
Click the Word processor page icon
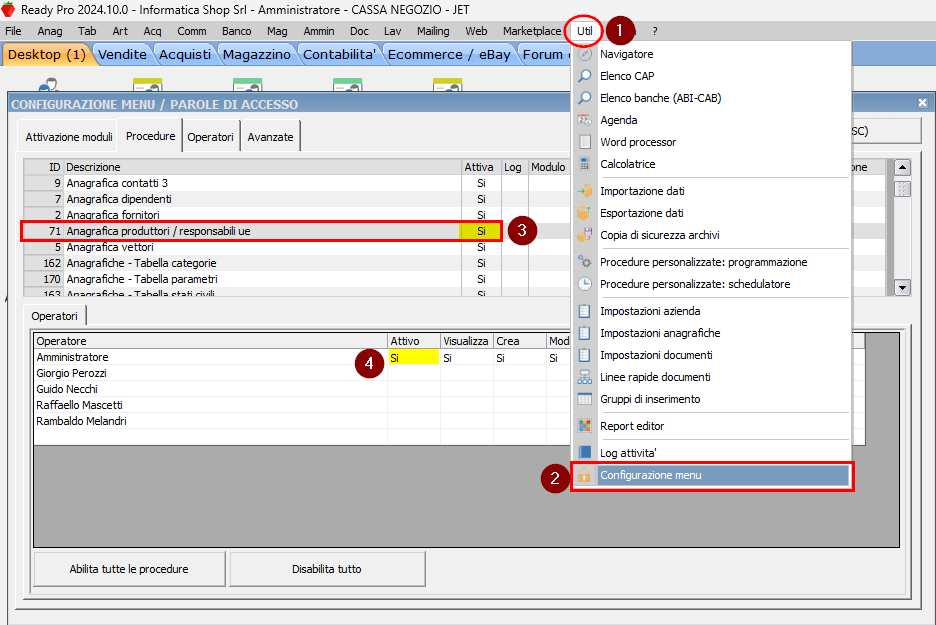coord(585,142)
